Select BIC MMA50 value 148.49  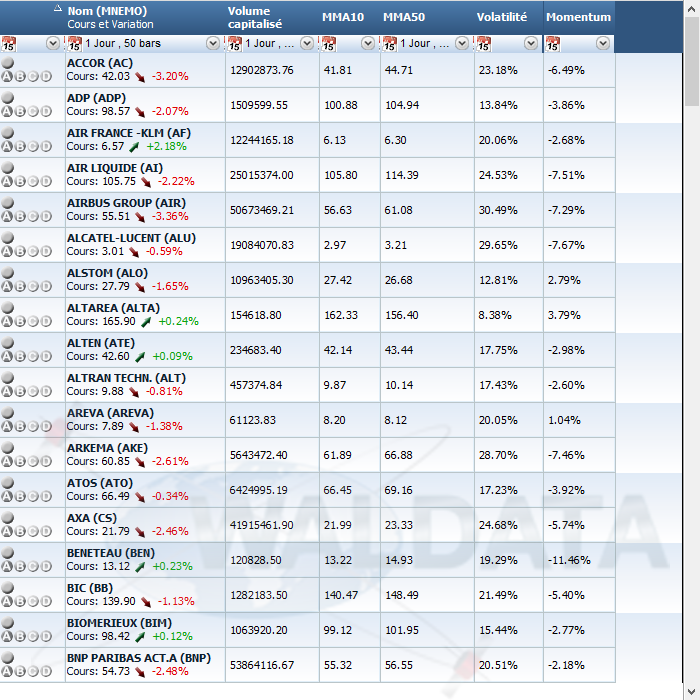click(x=402, y=595)
